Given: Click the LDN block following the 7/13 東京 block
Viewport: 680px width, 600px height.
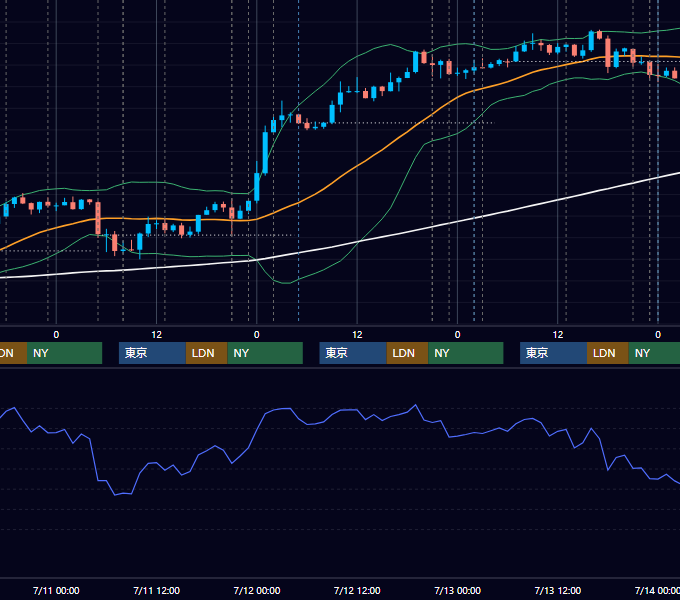Looking at the screenshot, I should point(608,353).
